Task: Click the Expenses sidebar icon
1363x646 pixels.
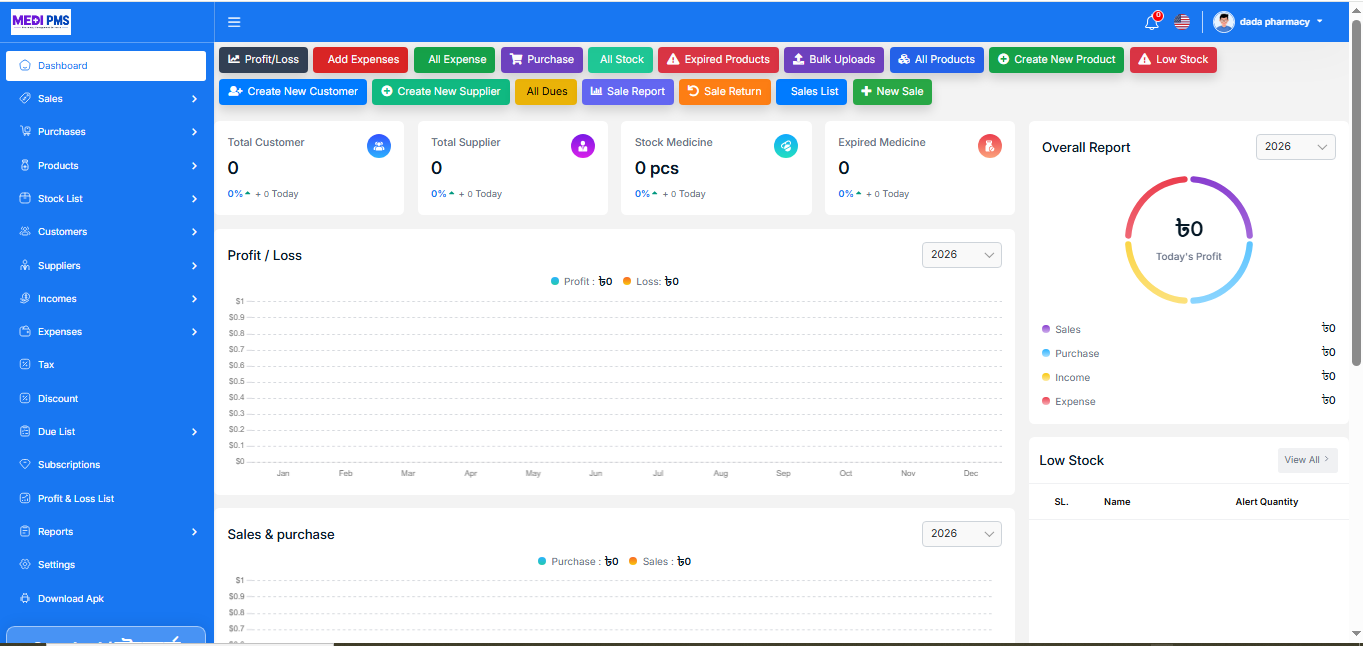Action: point(25,332)
